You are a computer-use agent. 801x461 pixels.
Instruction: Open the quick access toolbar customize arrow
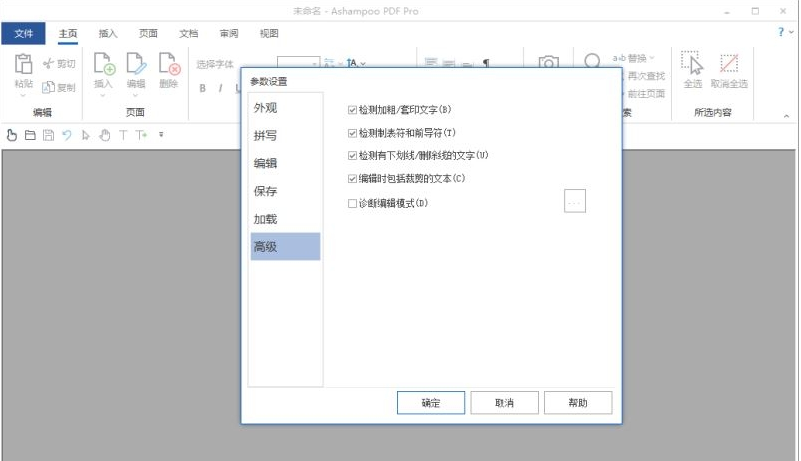click(x=161, y=135)
